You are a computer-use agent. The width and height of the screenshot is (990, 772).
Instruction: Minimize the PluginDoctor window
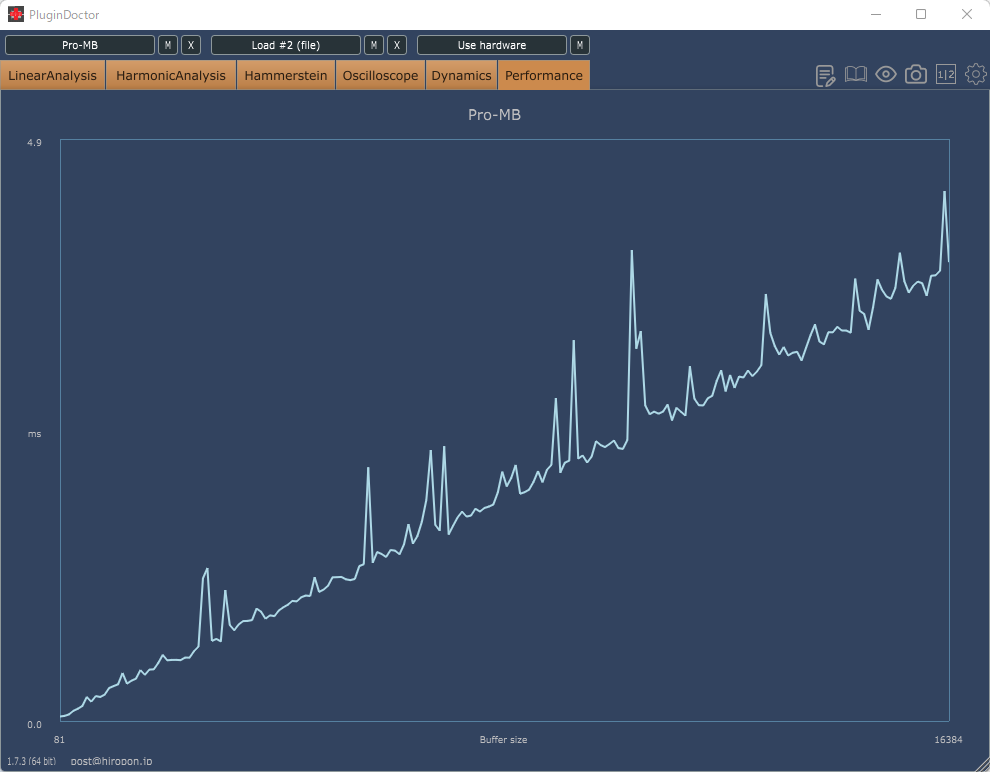click(876, 14)
